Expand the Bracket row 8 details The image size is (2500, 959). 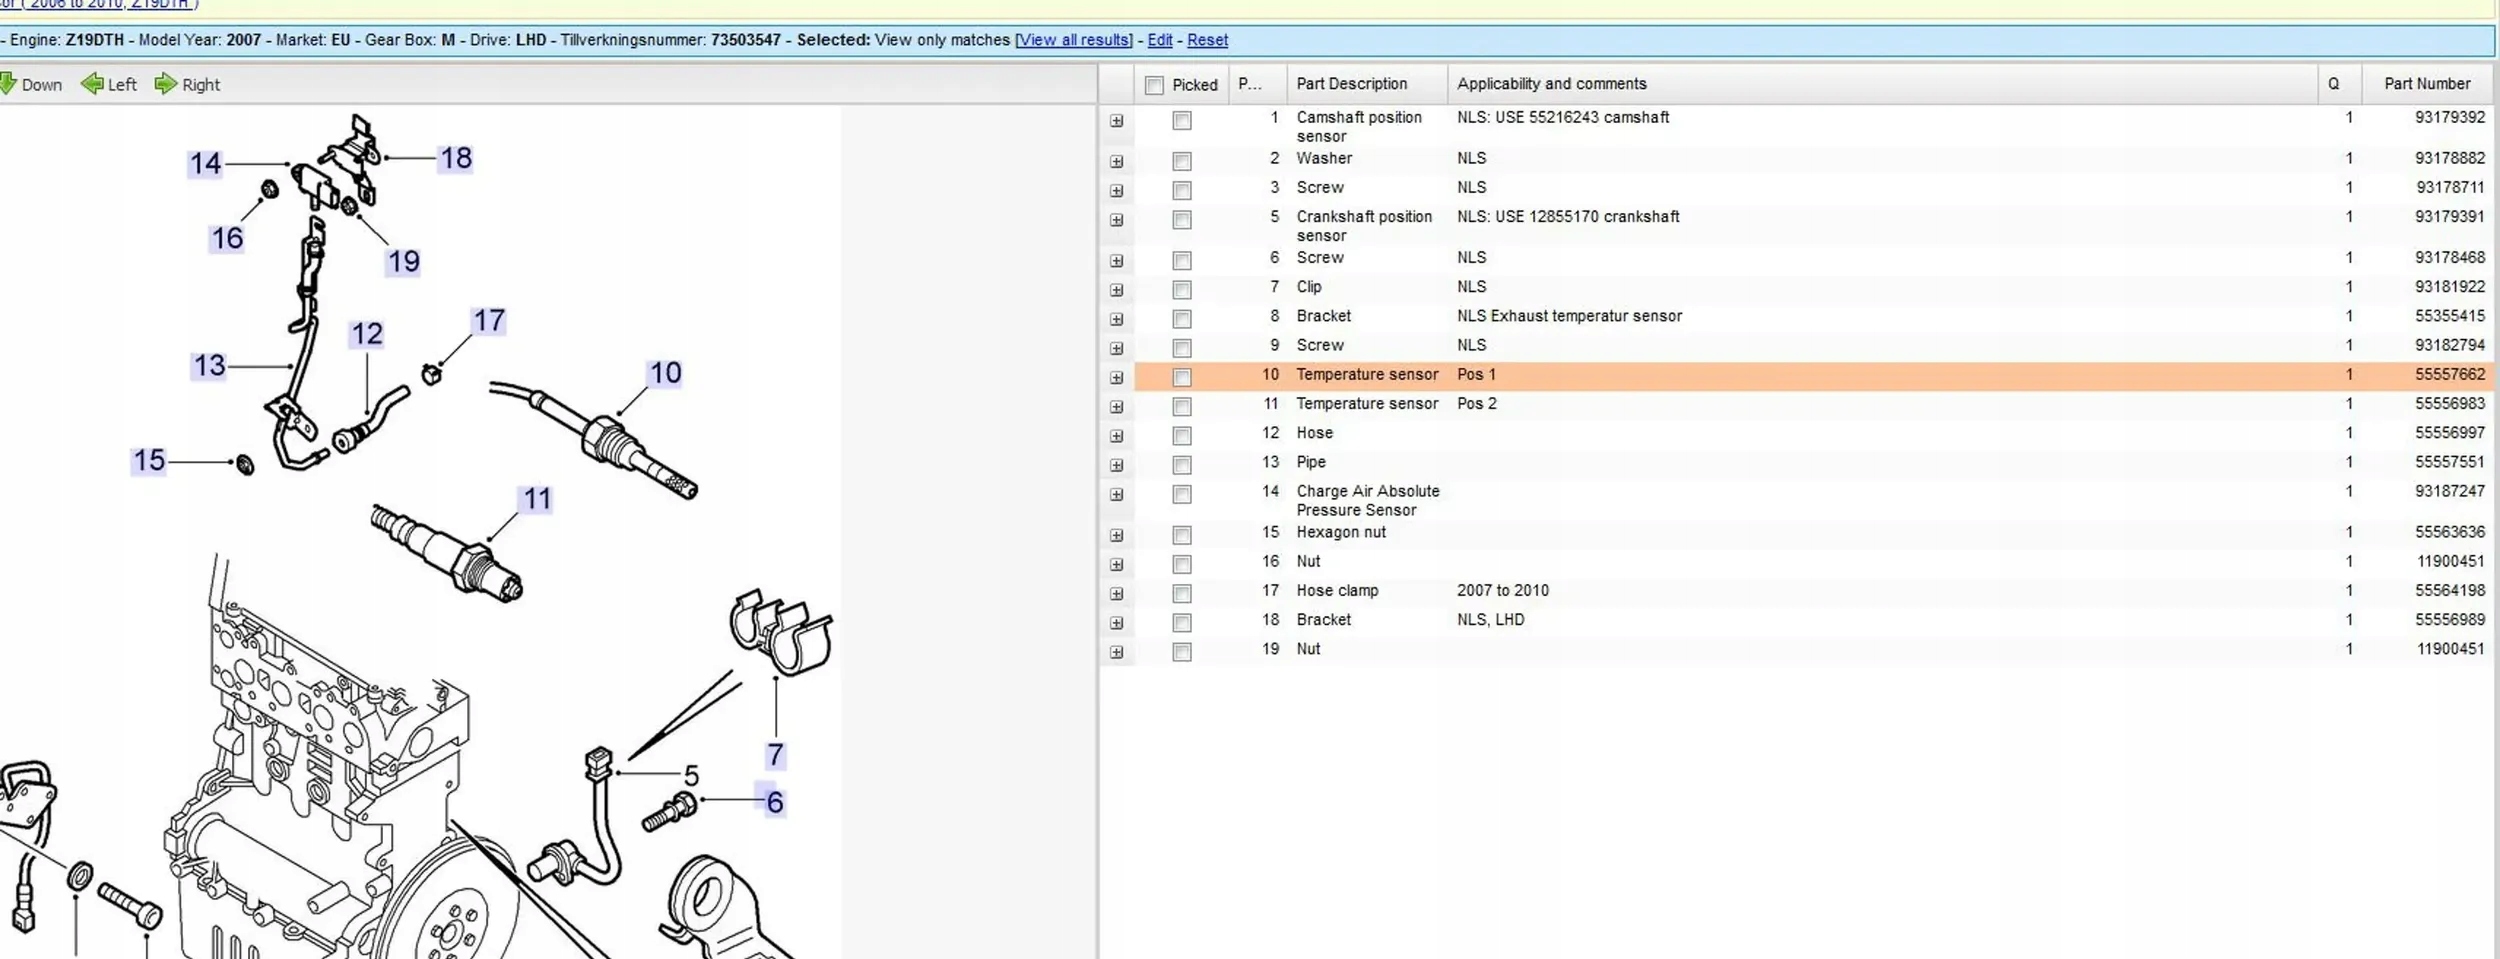click(x=1117, y=319)
